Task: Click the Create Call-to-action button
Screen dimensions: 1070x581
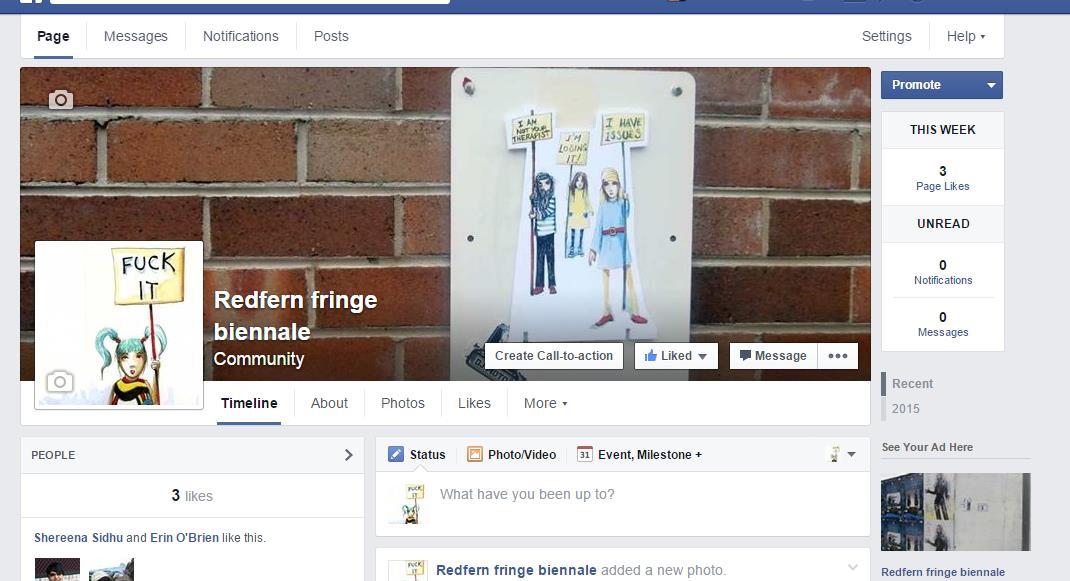Action: coord(554,356)
